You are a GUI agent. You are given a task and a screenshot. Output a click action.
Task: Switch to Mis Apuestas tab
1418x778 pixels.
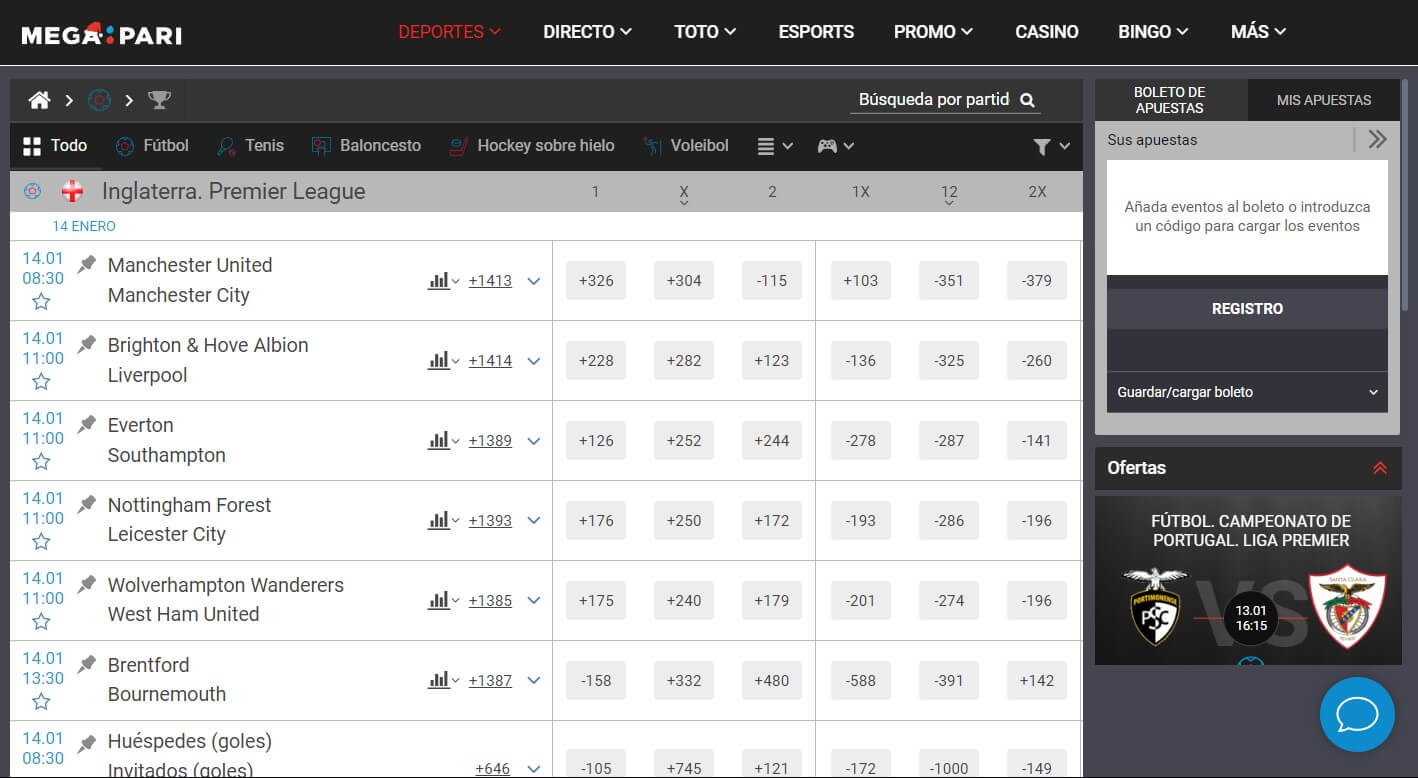click(1324, 100)
